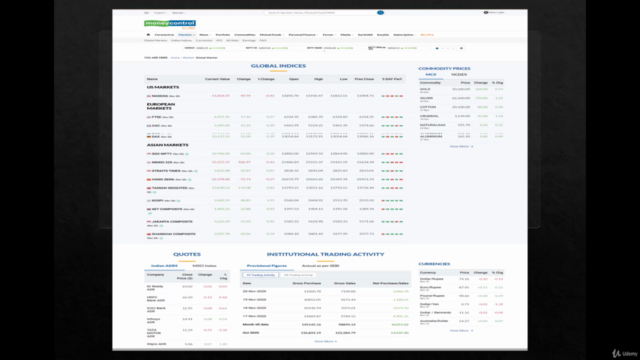Open the Forum dropdown menu
Image resolution: width=640 pixels, height=360 pixels.
tap(329, 35)
